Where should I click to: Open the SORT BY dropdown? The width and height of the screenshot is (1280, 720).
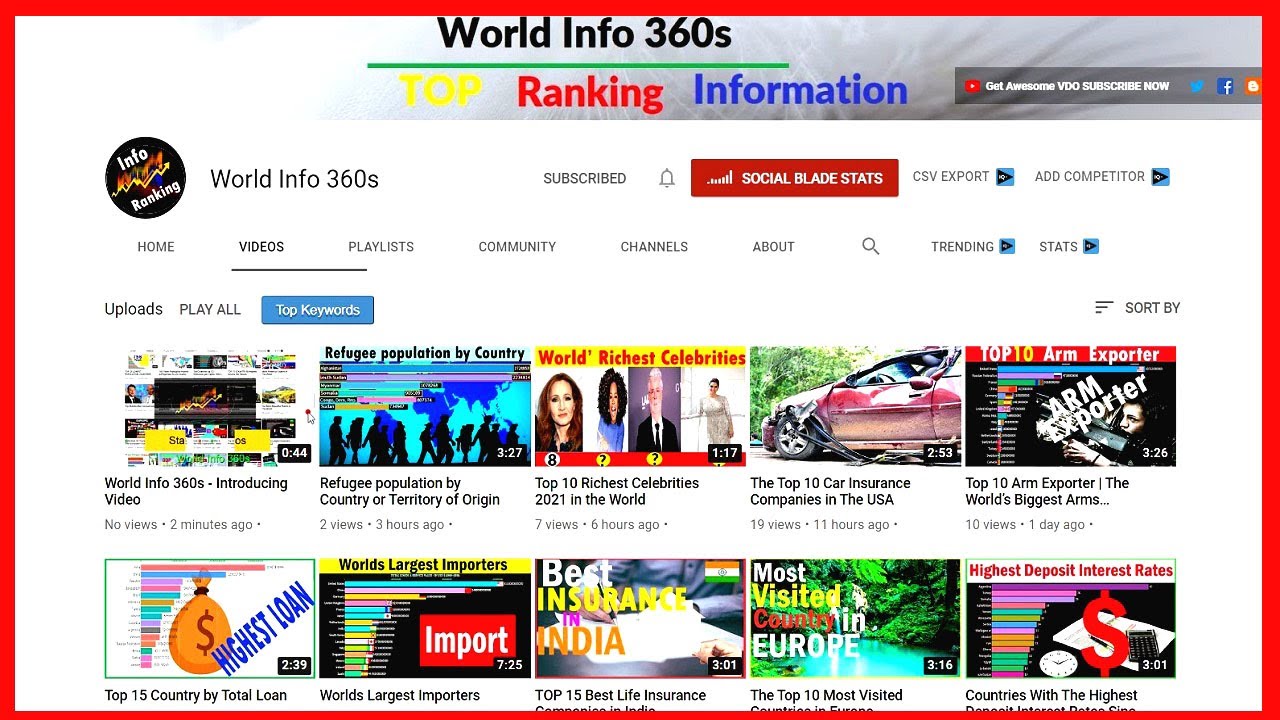1138,308
